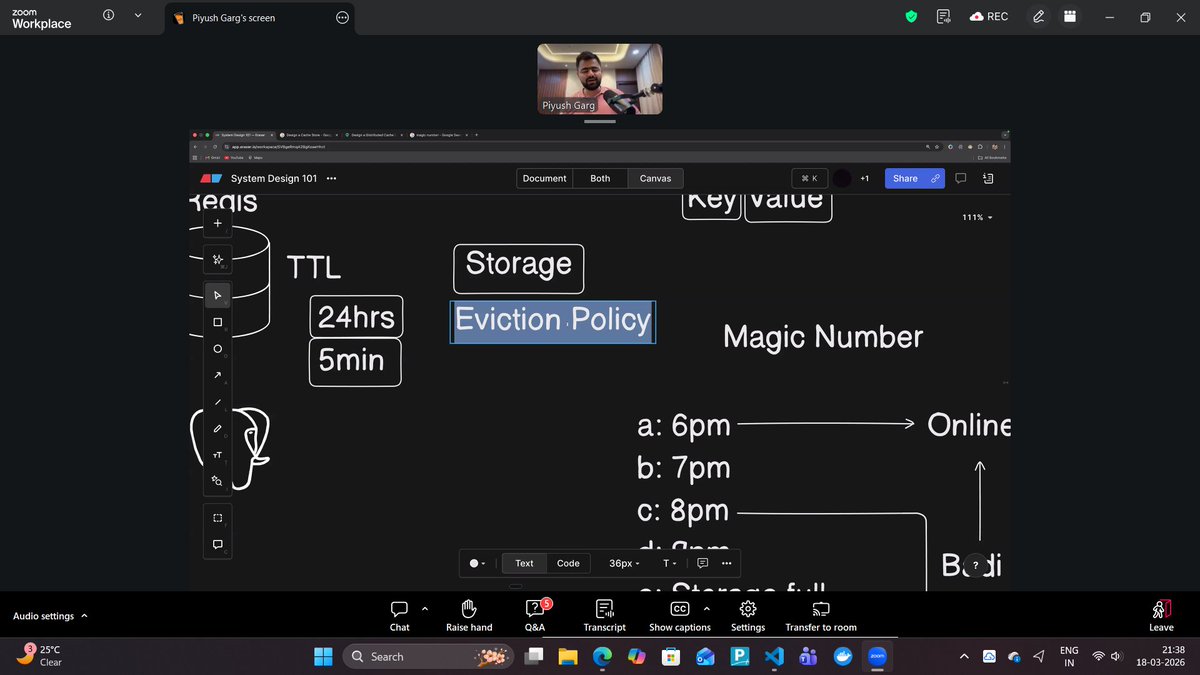Add comment from text formatting bar
The image size is (1200, 675).
[702, 563]
